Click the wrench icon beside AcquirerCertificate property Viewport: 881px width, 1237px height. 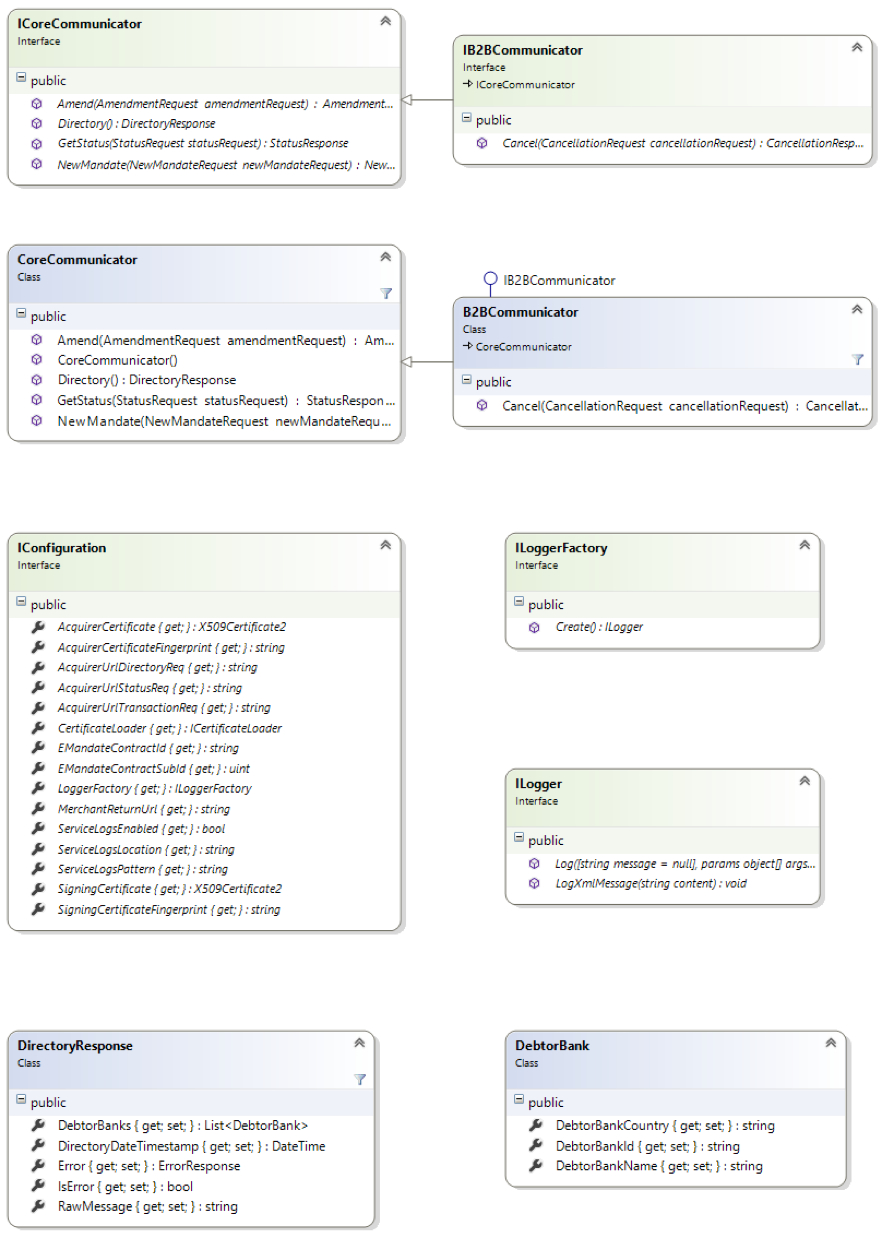37,627
